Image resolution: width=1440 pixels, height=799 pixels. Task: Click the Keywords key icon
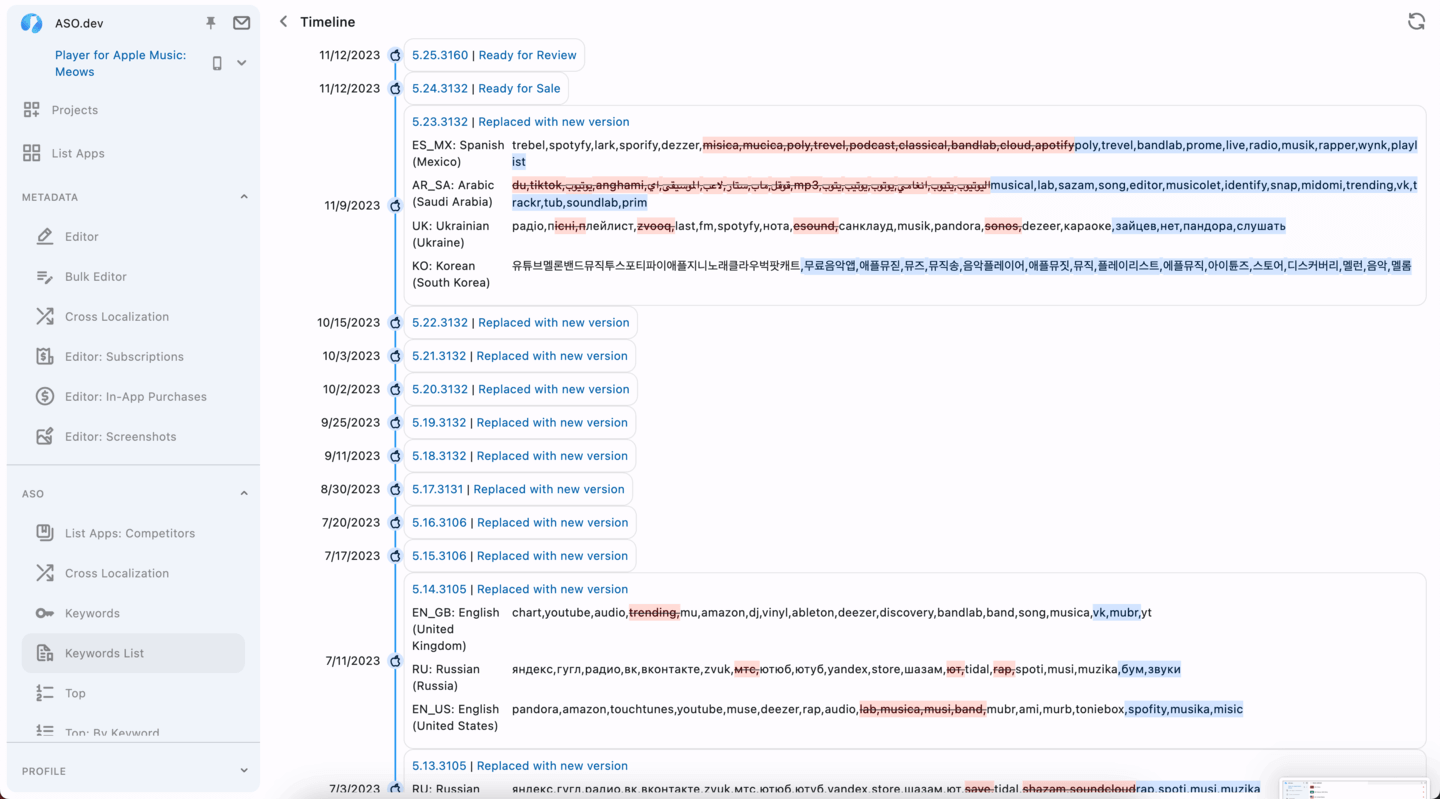point(45,613)
